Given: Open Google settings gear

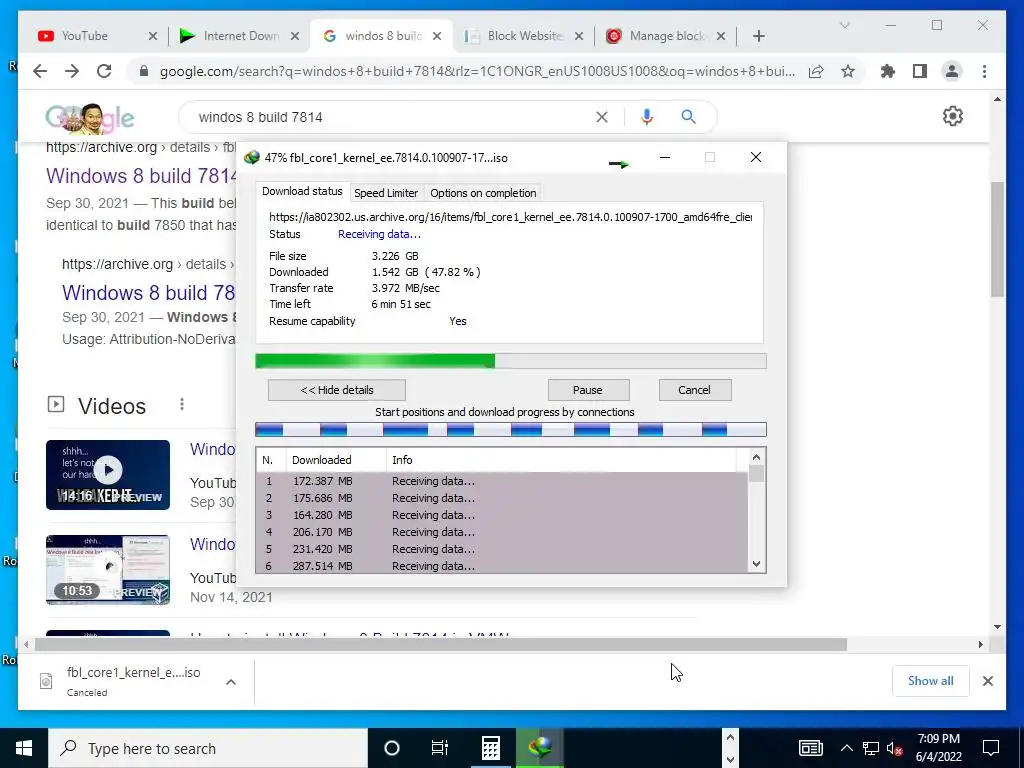Looking at the screenshot, I should coord(953,116).
